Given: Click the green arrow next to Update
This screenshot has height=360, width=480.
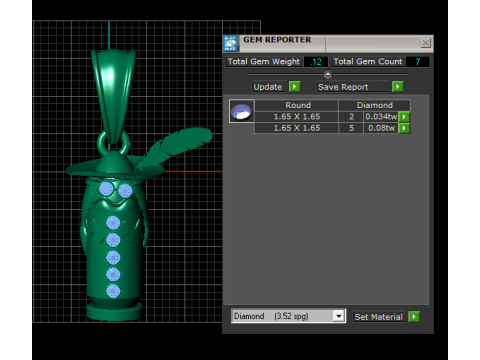Looking at the screenshot, I should coord(295,87).
